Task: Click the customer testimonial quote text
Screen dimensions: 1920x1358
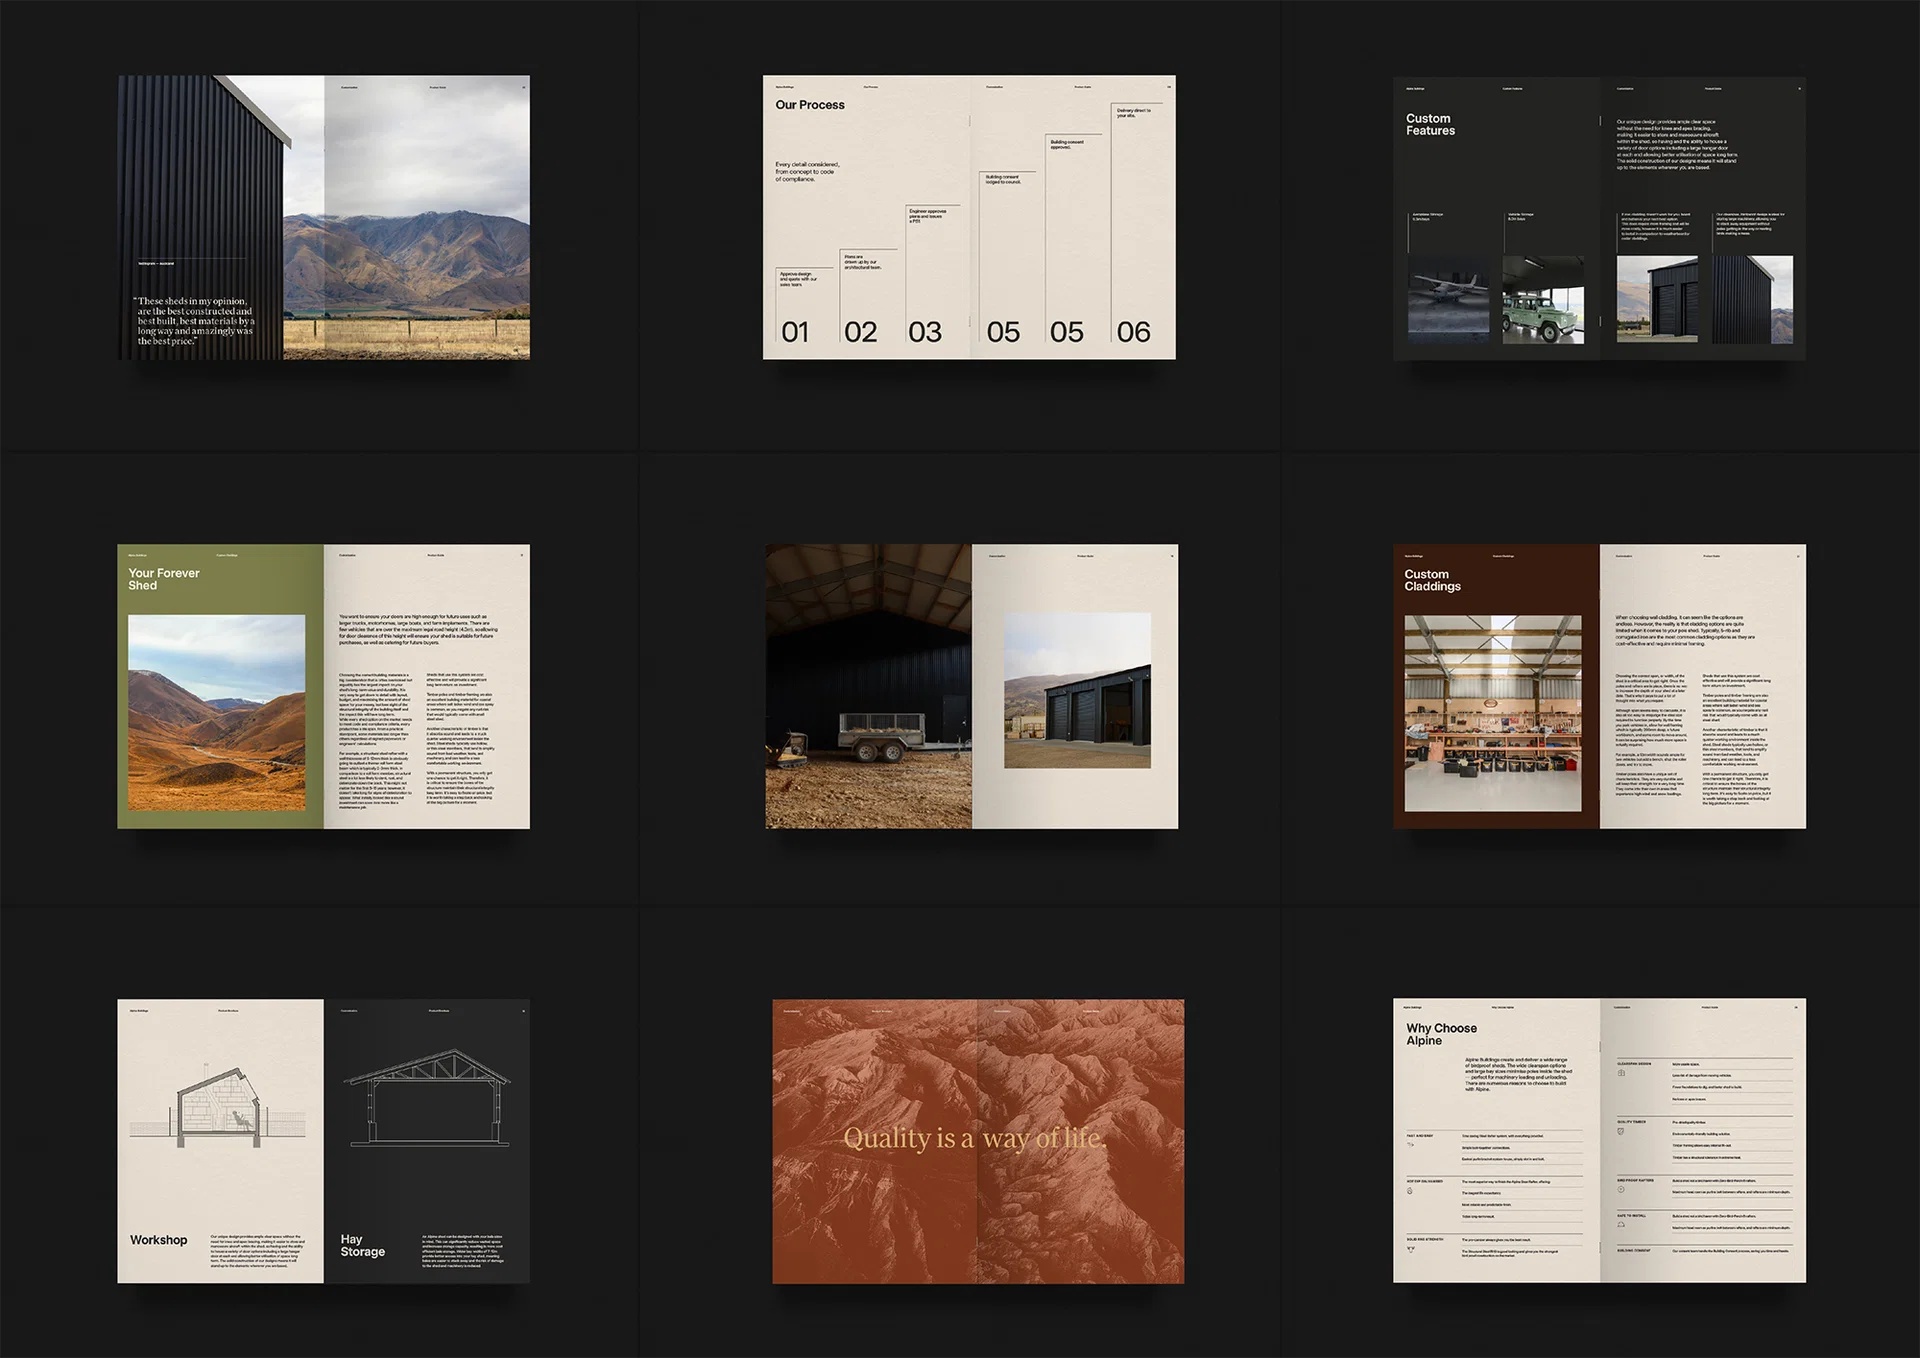Action: click(x=195, y=321)
